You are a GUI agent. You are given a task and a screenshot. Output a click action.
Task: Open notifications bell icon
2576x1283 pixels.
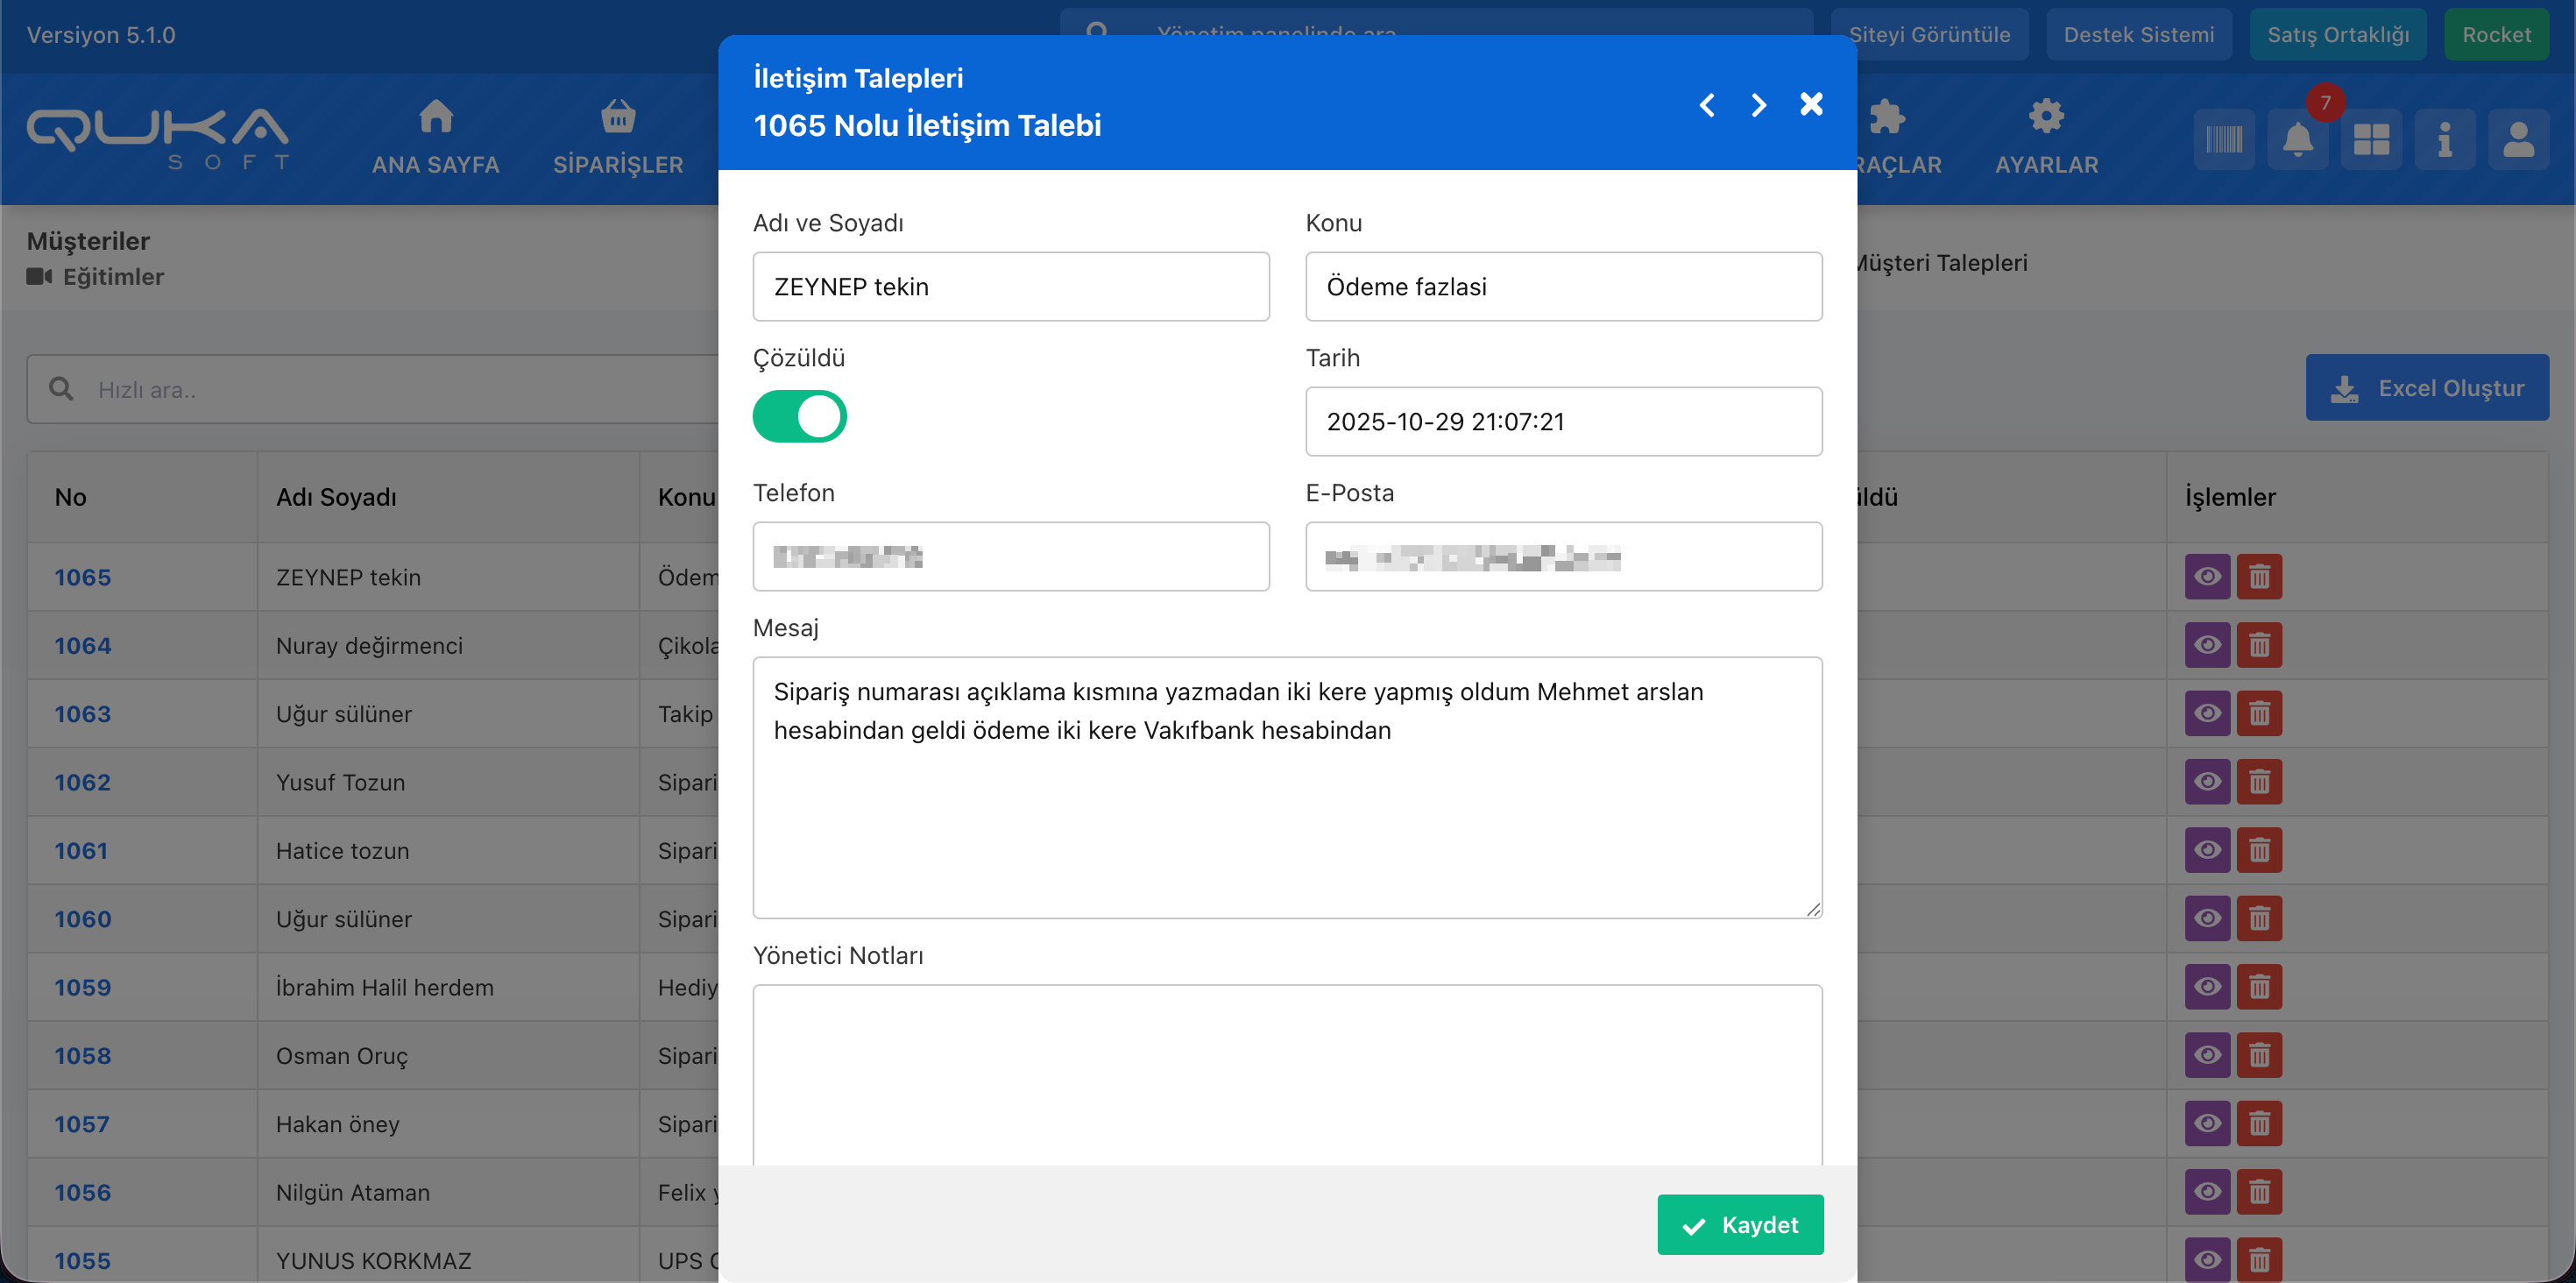click(2297, 139)
